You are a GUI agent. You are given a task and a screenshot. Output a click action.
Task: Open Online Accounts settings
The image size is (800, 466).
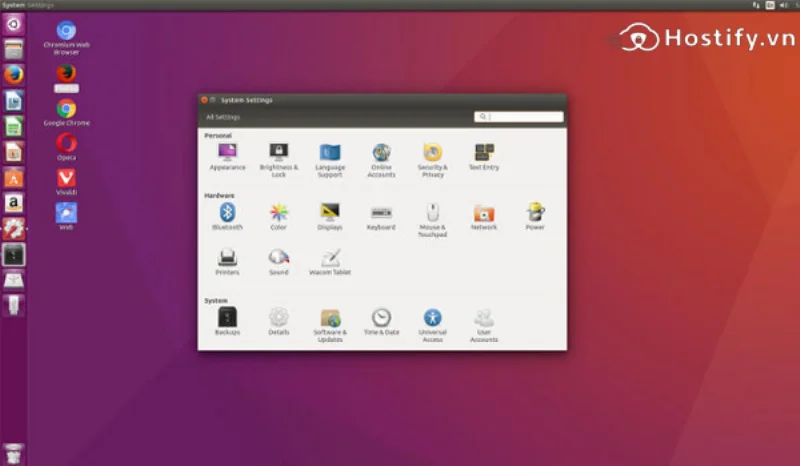point(381,160)
